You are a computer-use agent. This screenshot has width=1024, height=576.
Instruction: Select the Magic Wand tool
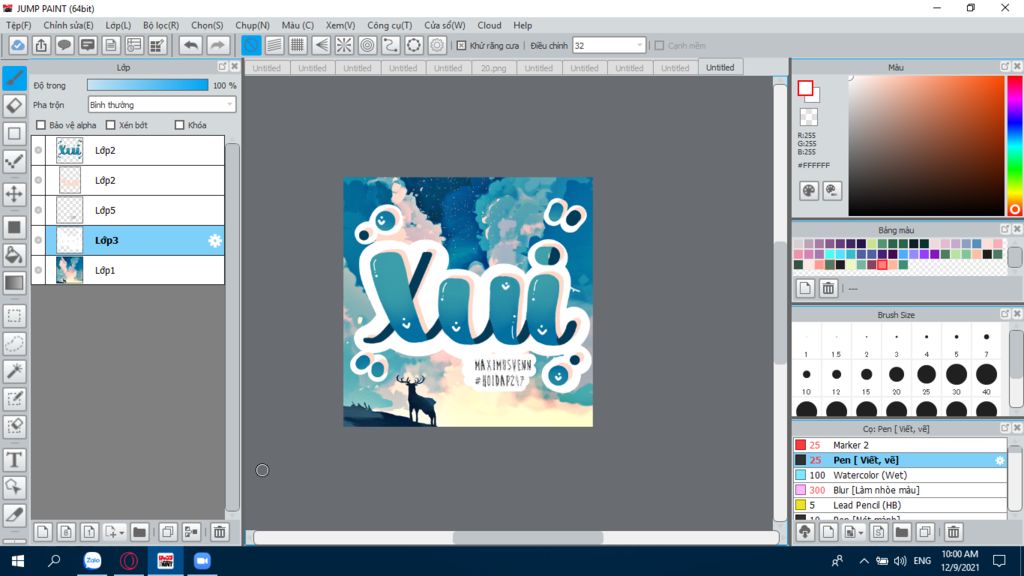[14, 371]
